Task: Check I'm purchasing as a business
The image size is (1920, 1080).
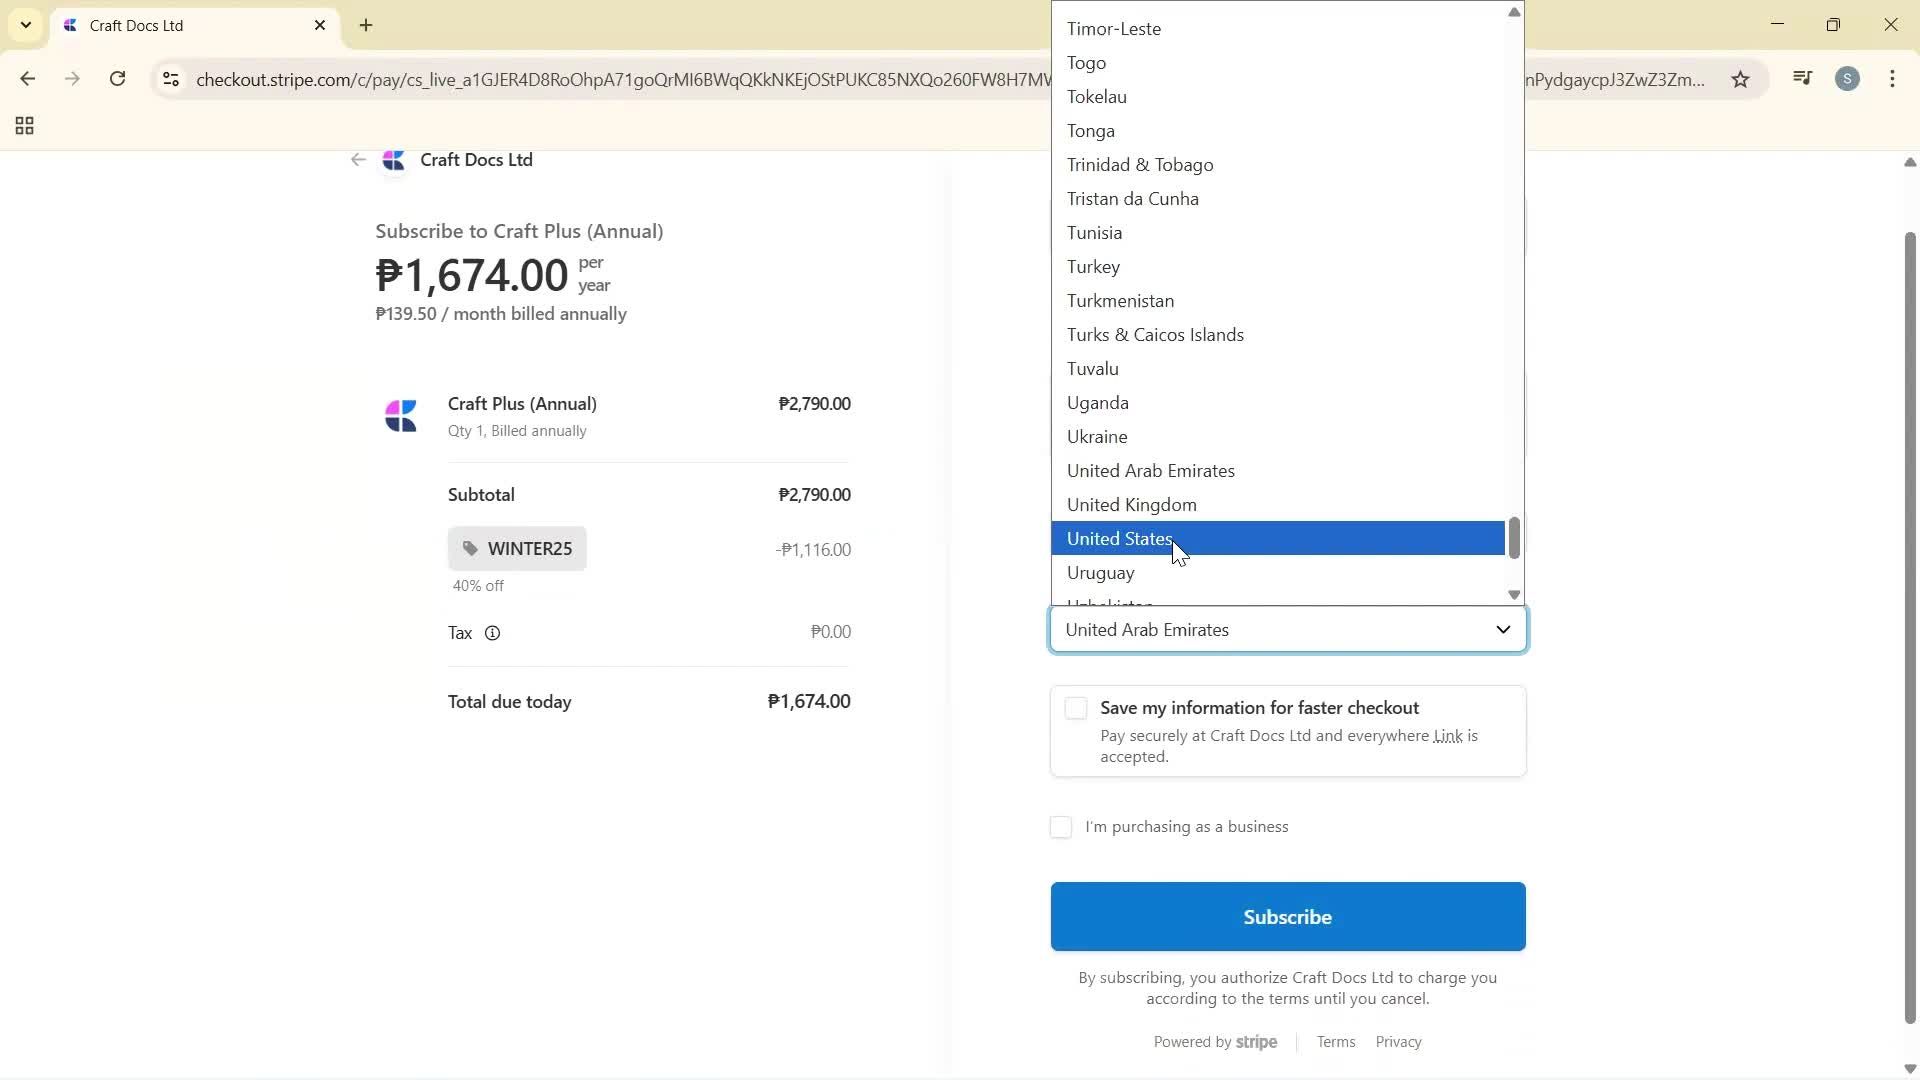Action: tap(1061, 827)
